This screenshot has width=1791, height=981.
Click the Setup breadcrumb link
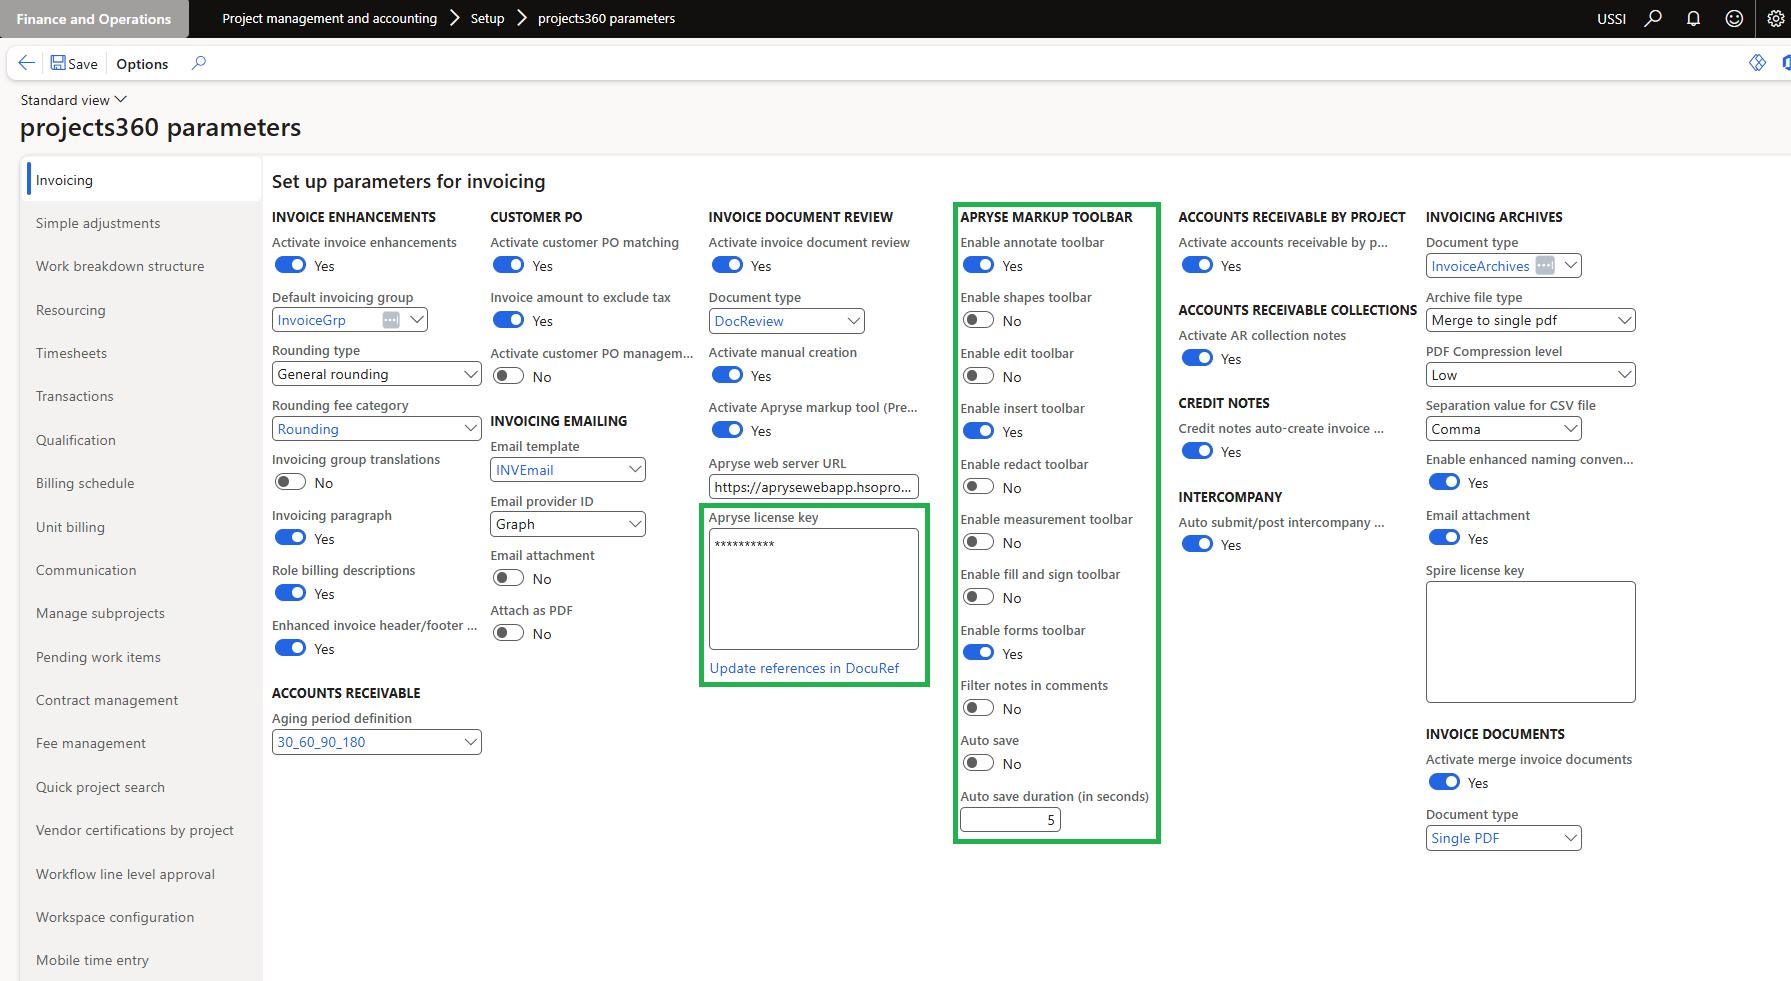(487, 18)
